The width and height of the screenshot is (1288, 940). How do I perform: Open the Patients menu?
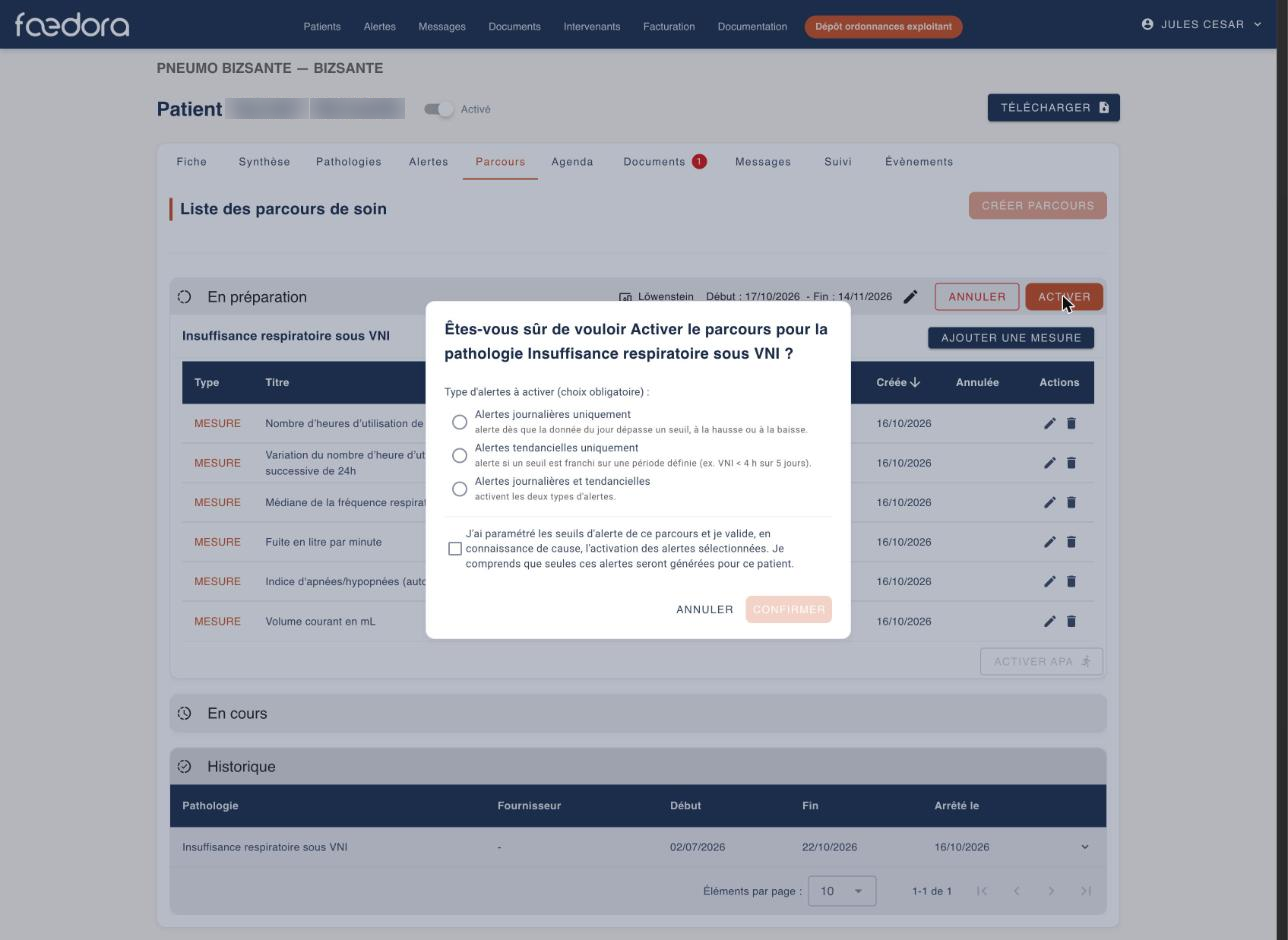[x=322, y=26]
